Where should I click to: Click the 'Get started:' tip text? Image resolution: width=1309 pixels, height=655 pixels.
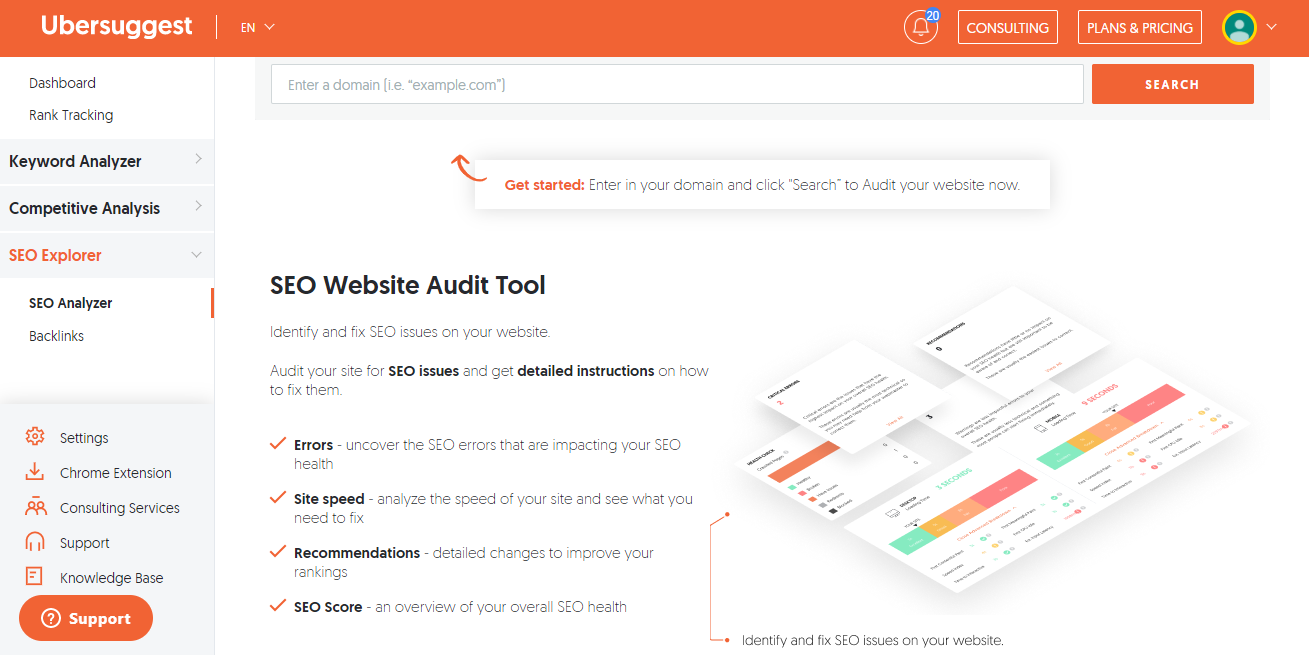(x=544, y=185)
